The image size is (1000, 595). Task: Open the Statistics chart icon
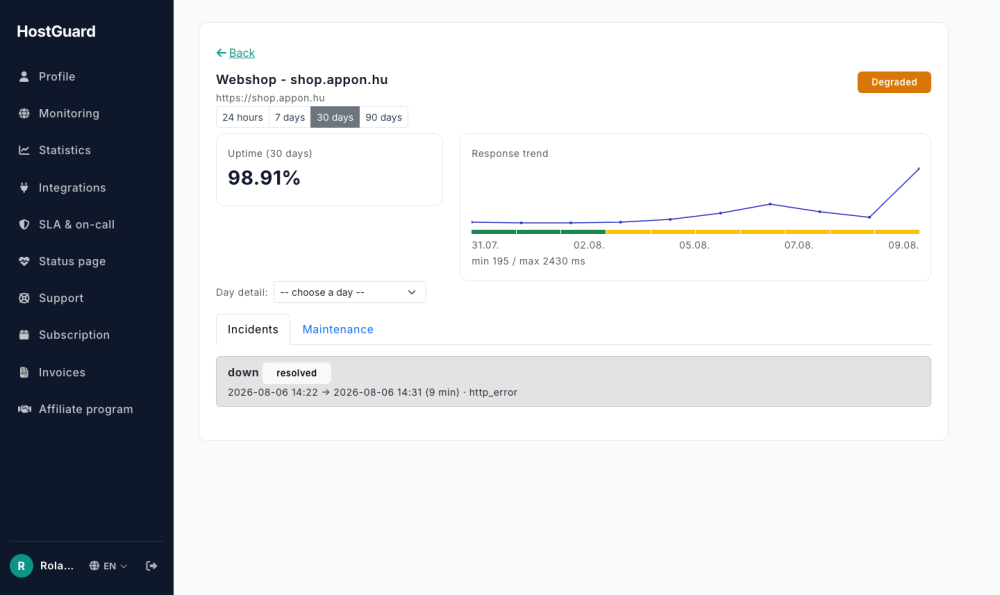coord(24,151)
